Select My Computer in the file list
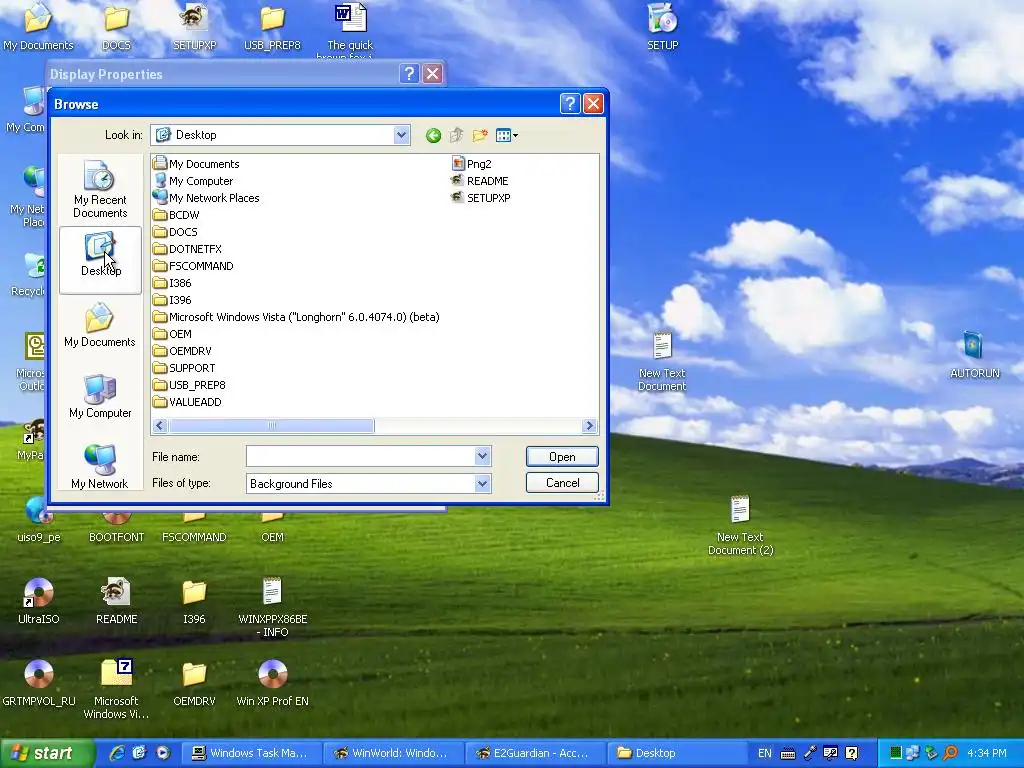The width and height of the screenshot is (1024, 768). pos(193,181)
